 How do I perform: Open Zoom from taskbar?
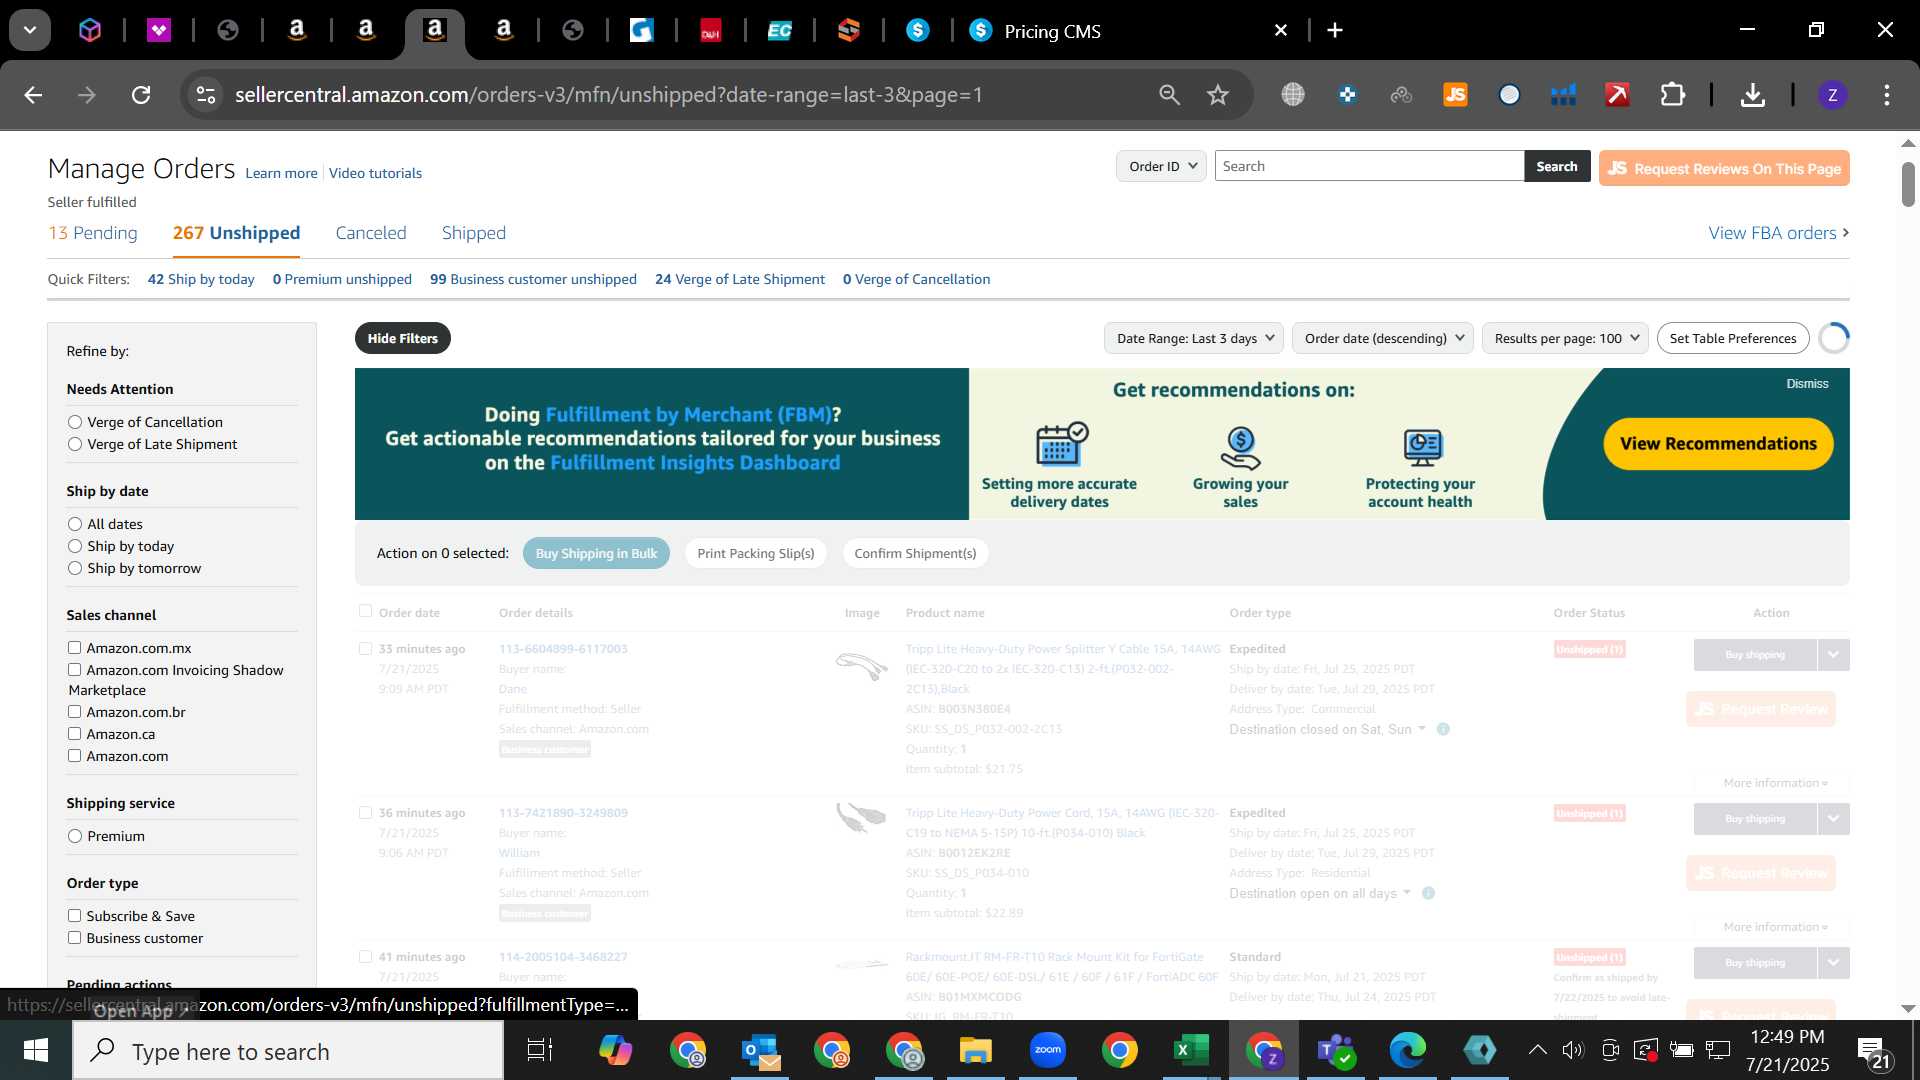[x=1047, y=1050]
